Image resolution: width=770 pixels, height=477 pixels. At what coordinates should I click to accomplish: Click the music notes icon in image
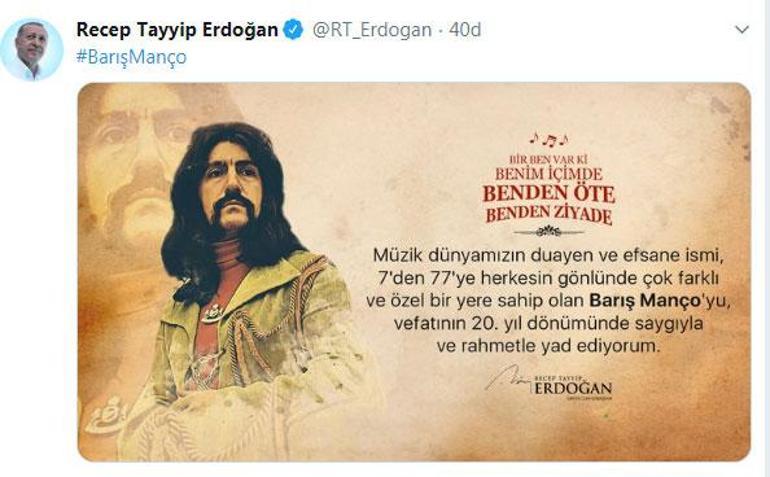click(x=549, y=140)
